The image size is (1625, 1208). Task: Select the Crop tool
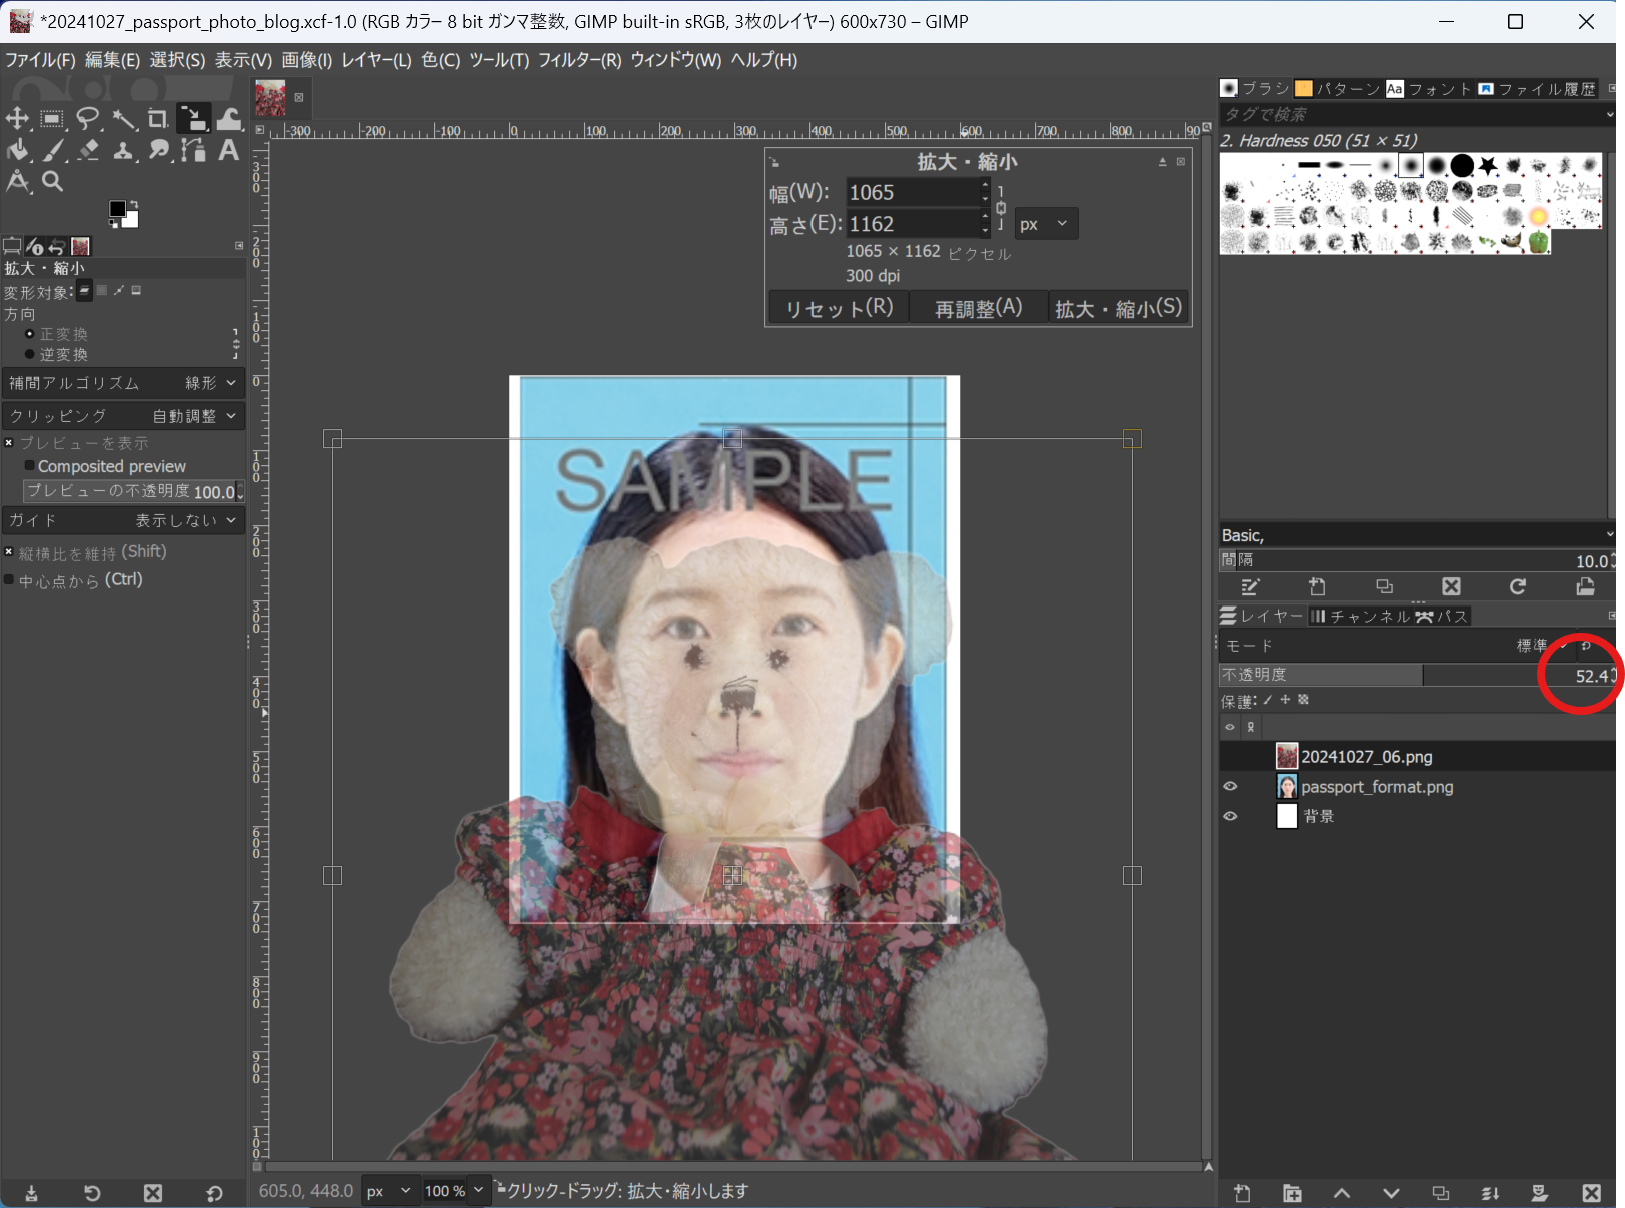(157, 119)
